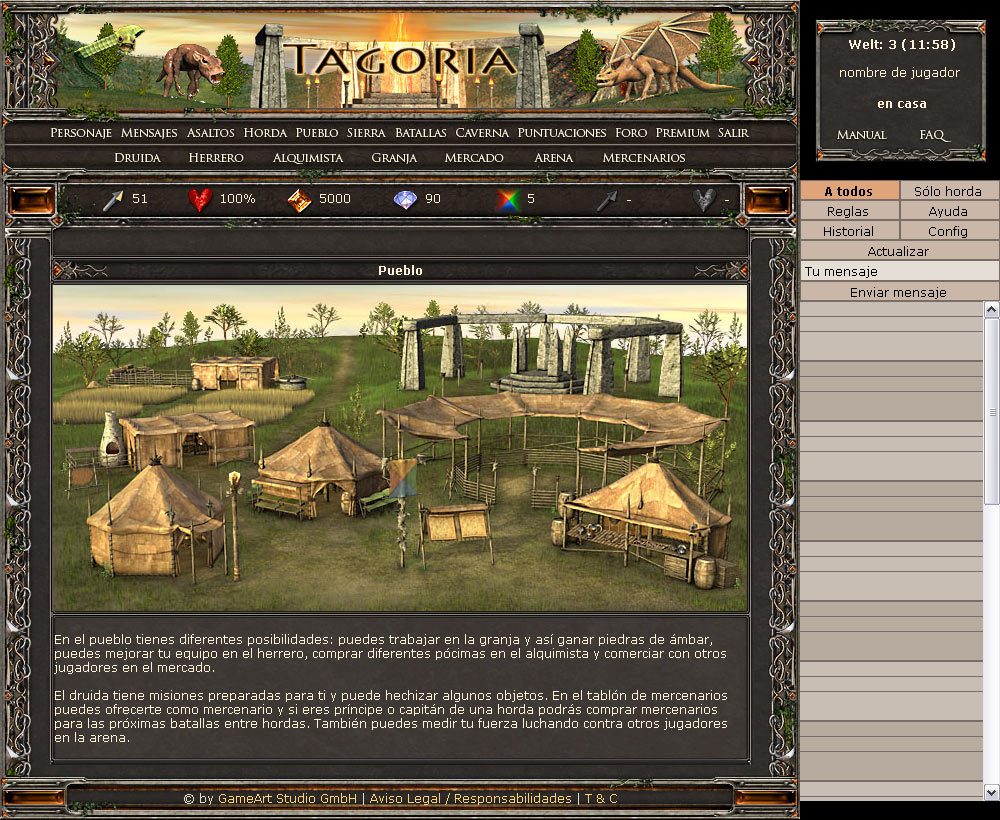Open the Mensajes menu
Image resolution: width=1000 pixels, height=820 pixels.
click(x=149, y=133)
